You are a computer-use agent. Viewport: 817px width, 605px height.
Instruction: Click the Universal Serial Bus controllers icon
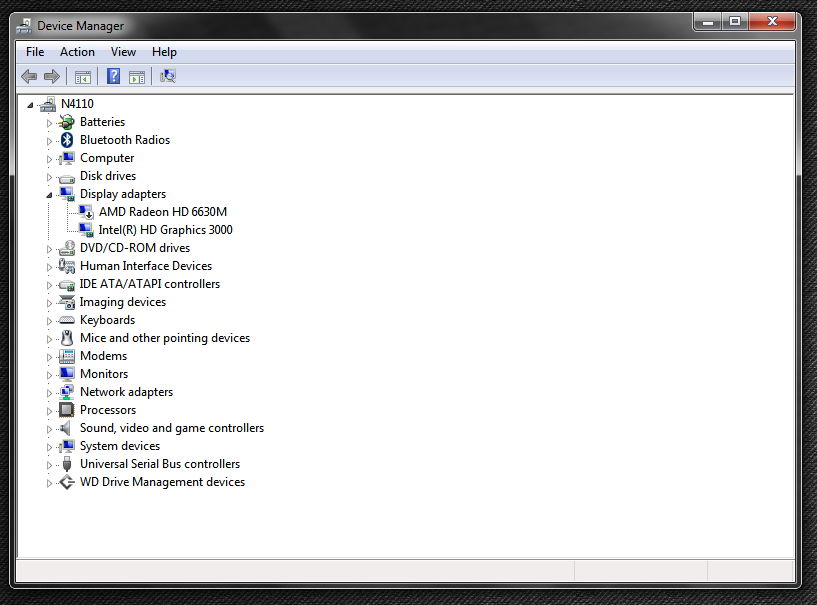67,464
